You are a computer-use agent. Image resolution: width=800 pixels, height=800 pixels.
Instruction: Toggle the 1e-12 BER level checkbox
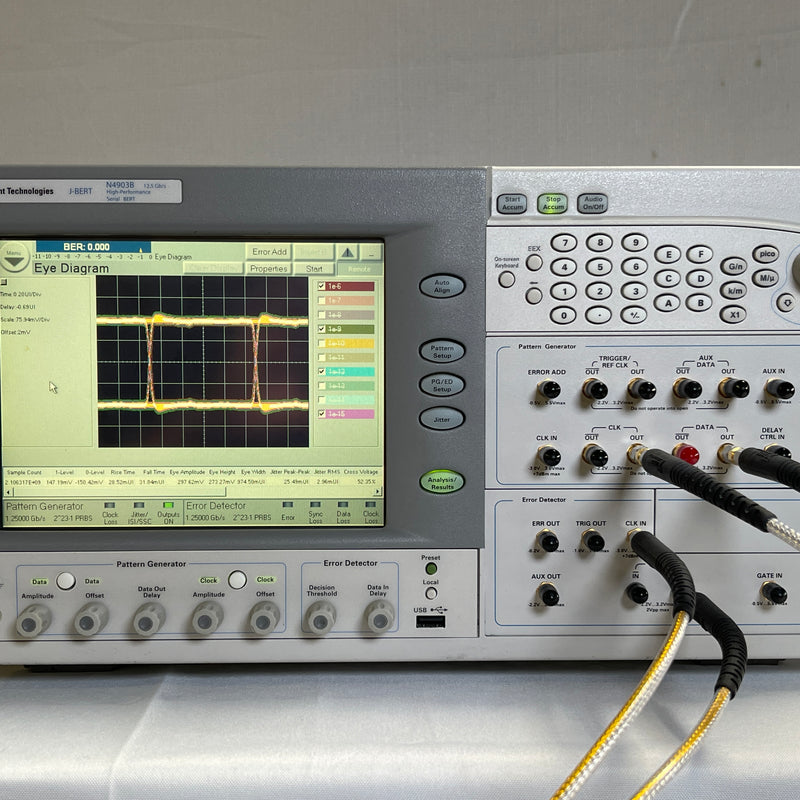321,370
